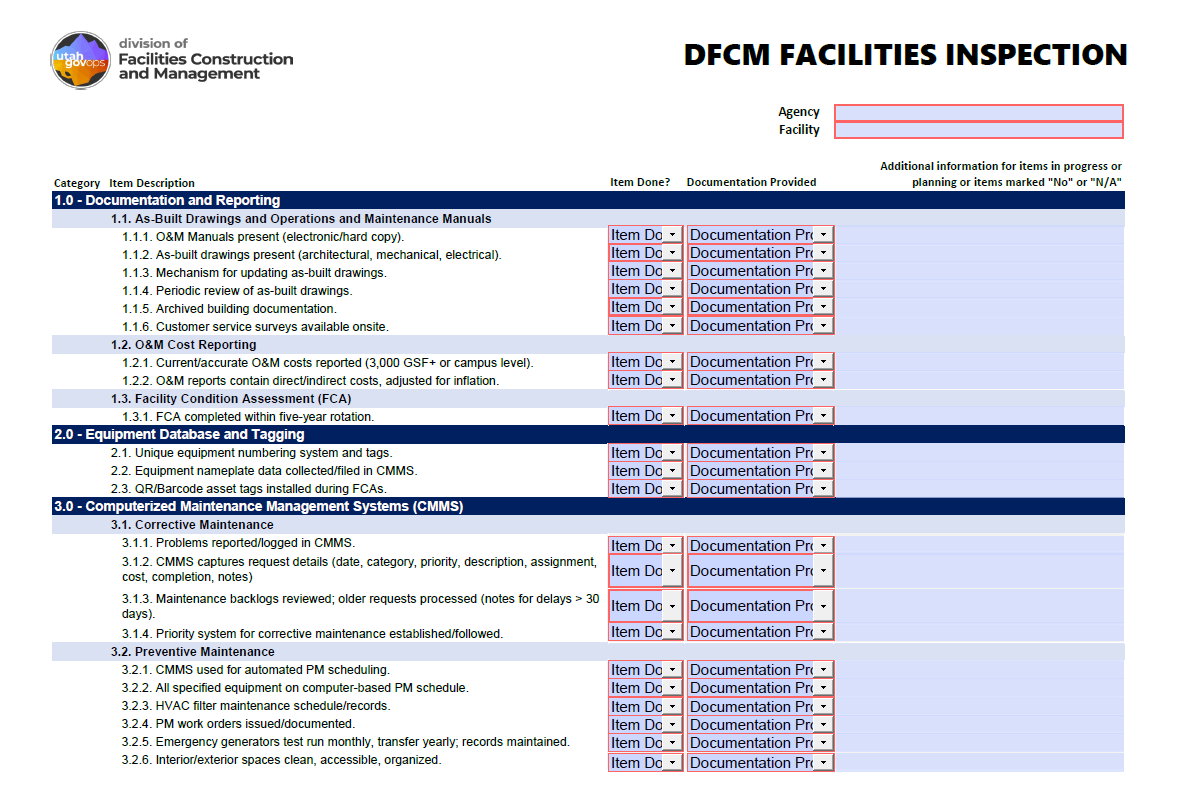Click the Facility input field
Image resolution: width=1180 pixels, height=798 pixels.
coord(978,130)
